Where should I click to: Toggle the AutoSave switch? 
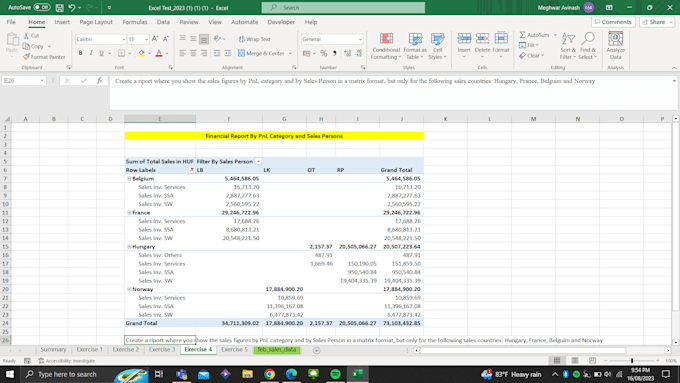pos(42,7)
